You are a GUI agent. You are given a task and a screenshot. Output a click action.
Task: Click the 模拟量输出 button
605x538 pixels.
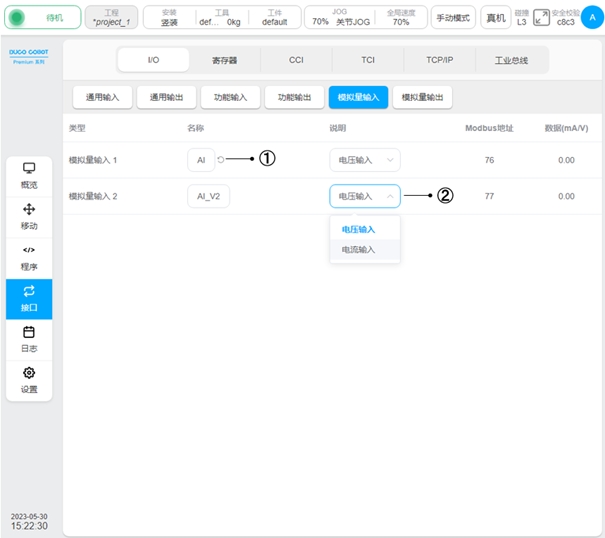[422, 97]
